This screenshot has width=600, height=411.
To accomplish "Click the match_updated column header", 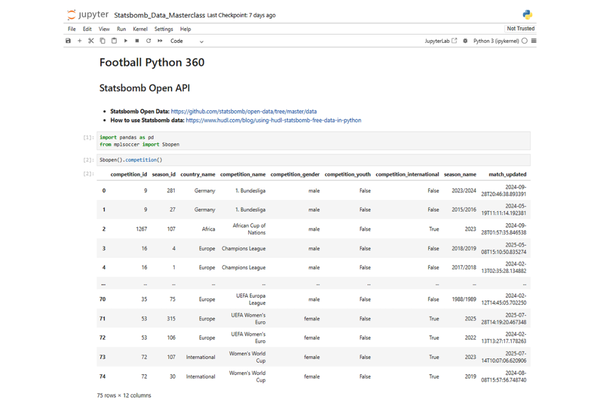I will coord(507,175).
